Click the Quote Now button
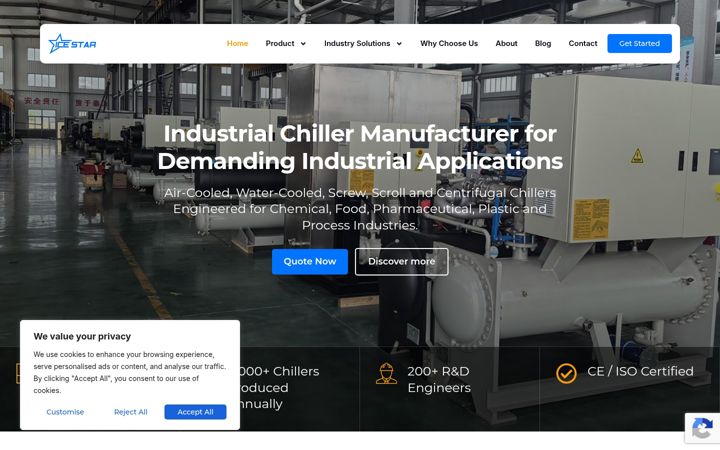The height and width of the screenshot is (450, 720). [309, 262]
